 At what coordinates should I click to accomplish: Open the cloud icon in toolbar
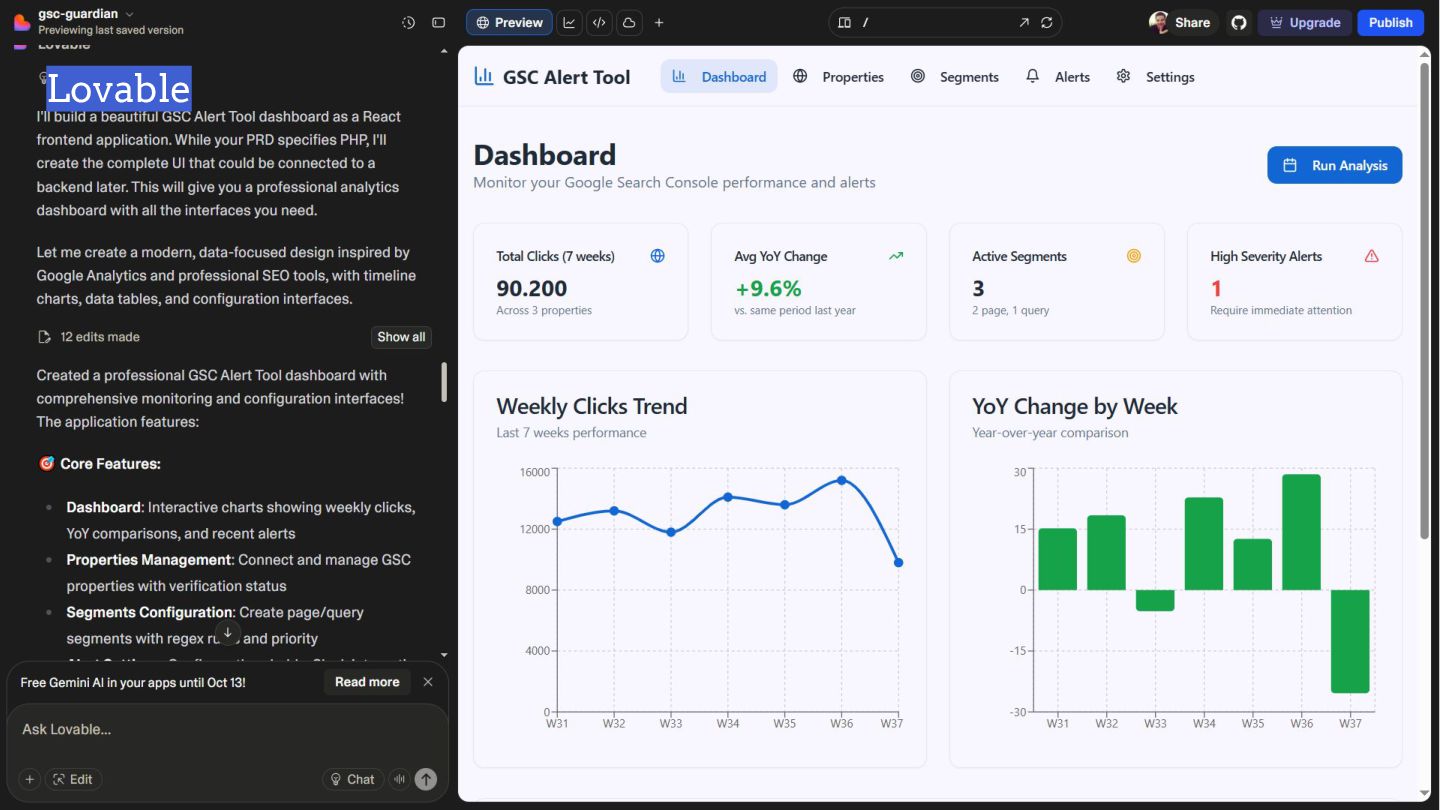pyautogui.click(x=629, y=22)
